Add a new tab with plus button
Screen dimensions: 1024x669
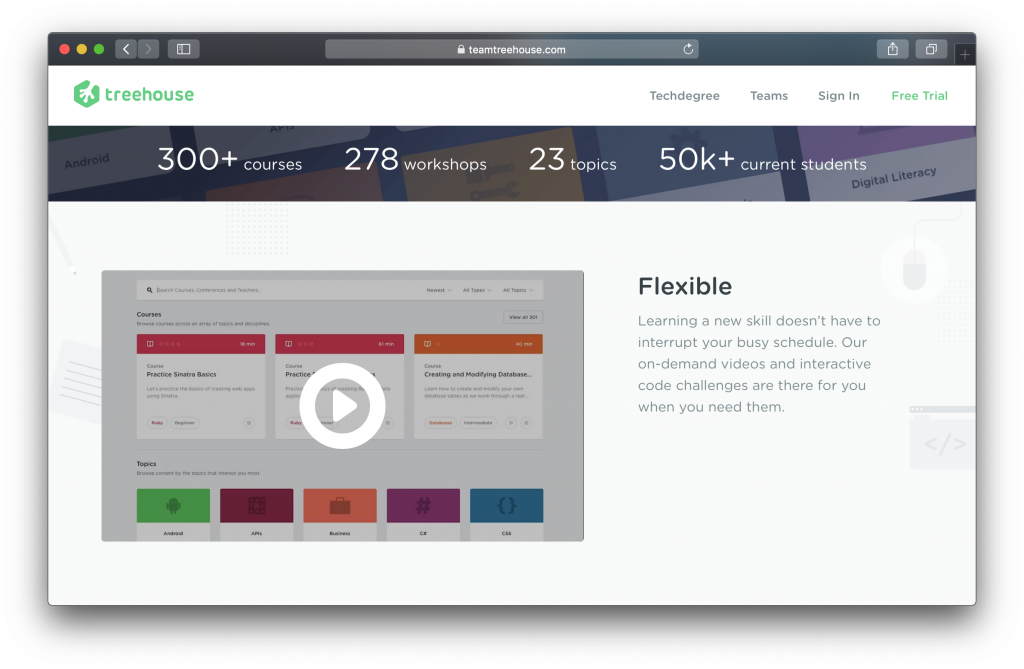[965, 54]
